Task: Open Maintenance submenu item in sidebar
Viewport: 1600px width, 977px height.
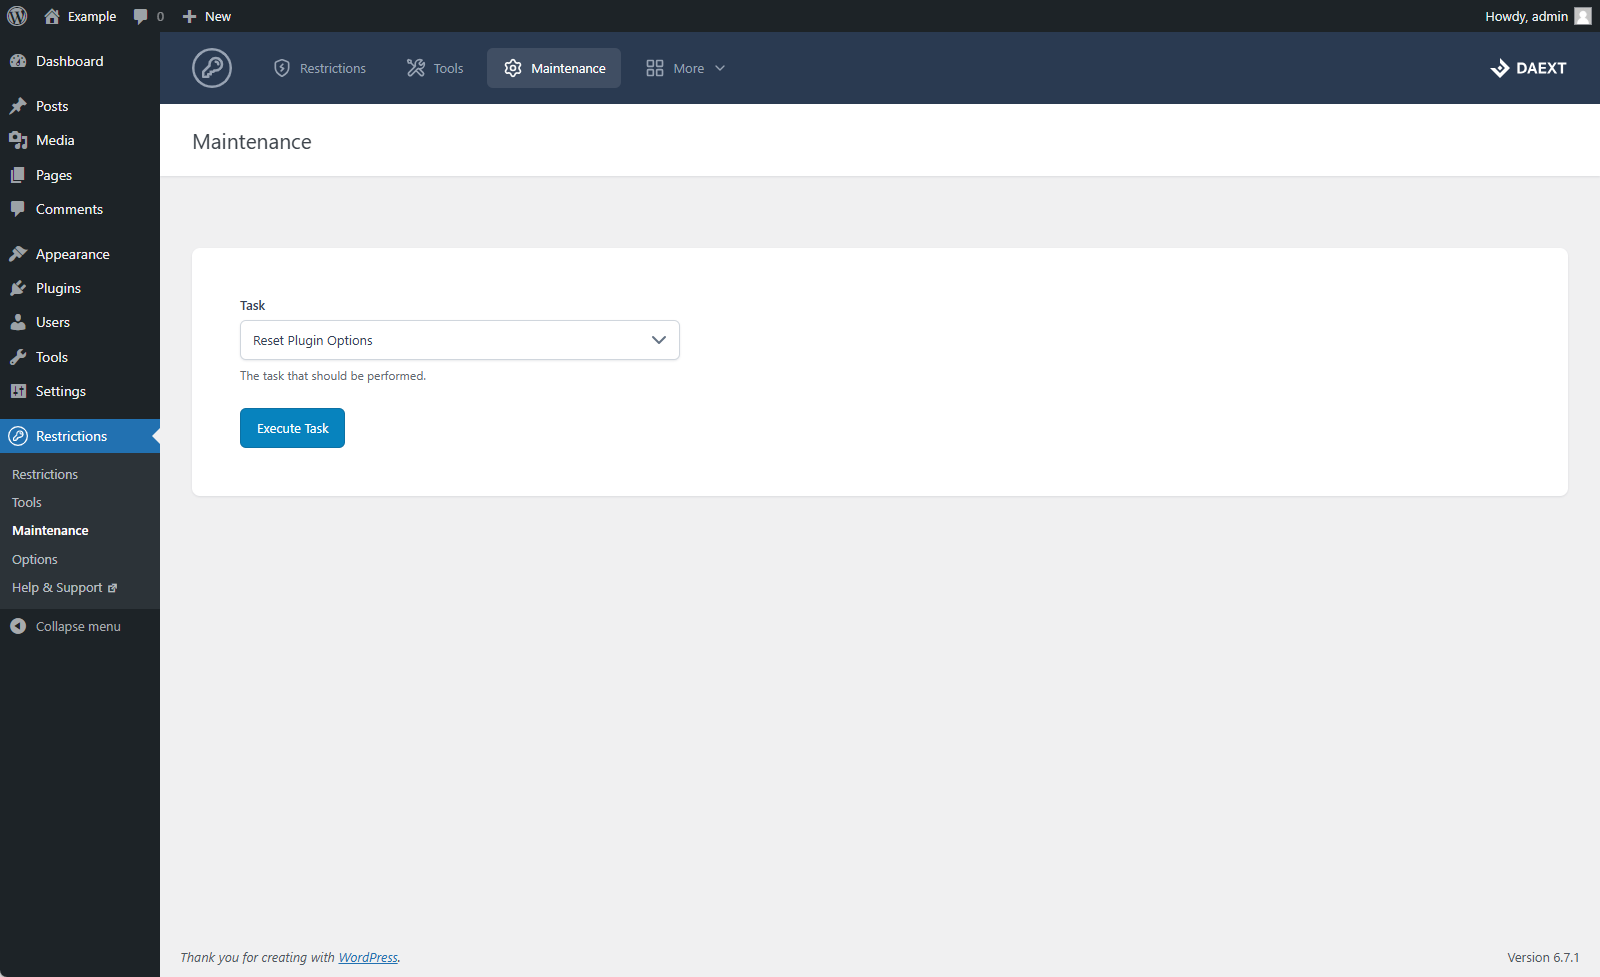Action: coord(50,530)
